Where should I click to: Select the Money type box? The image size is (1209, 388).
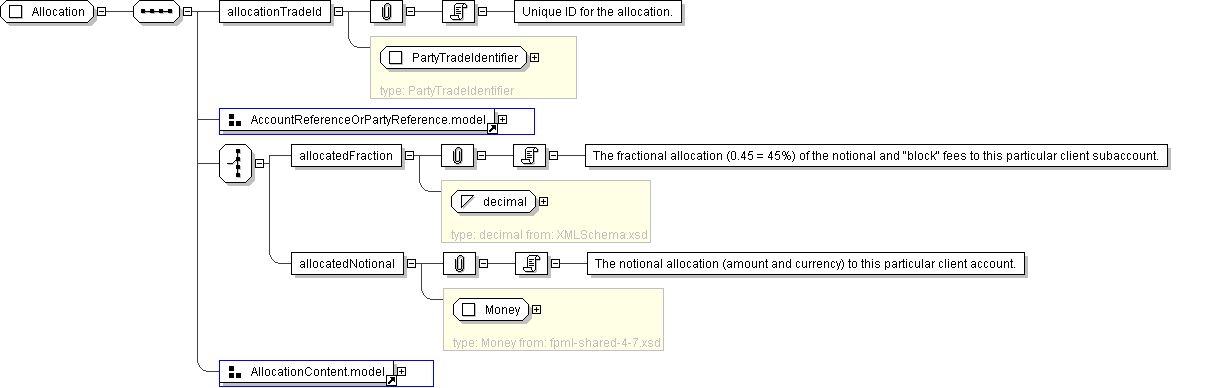point(491,310)
